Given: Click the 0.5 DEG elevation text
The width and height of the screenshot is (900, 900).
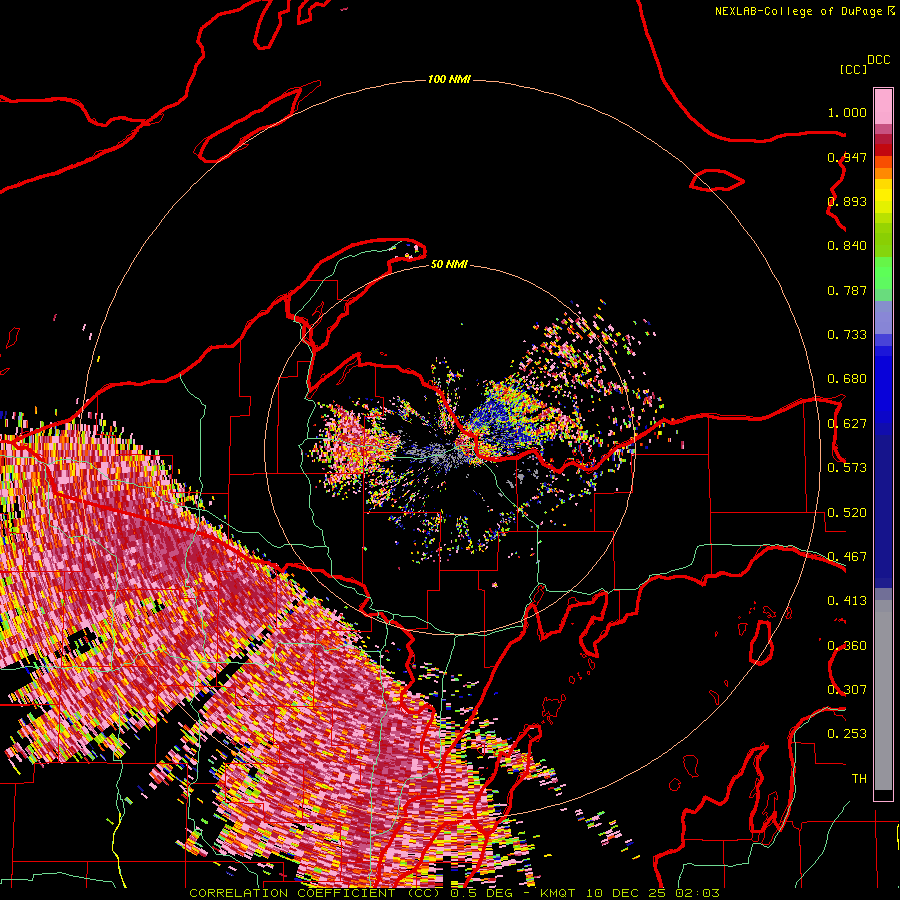Looking at the screenshot, I should click(480, 893).
